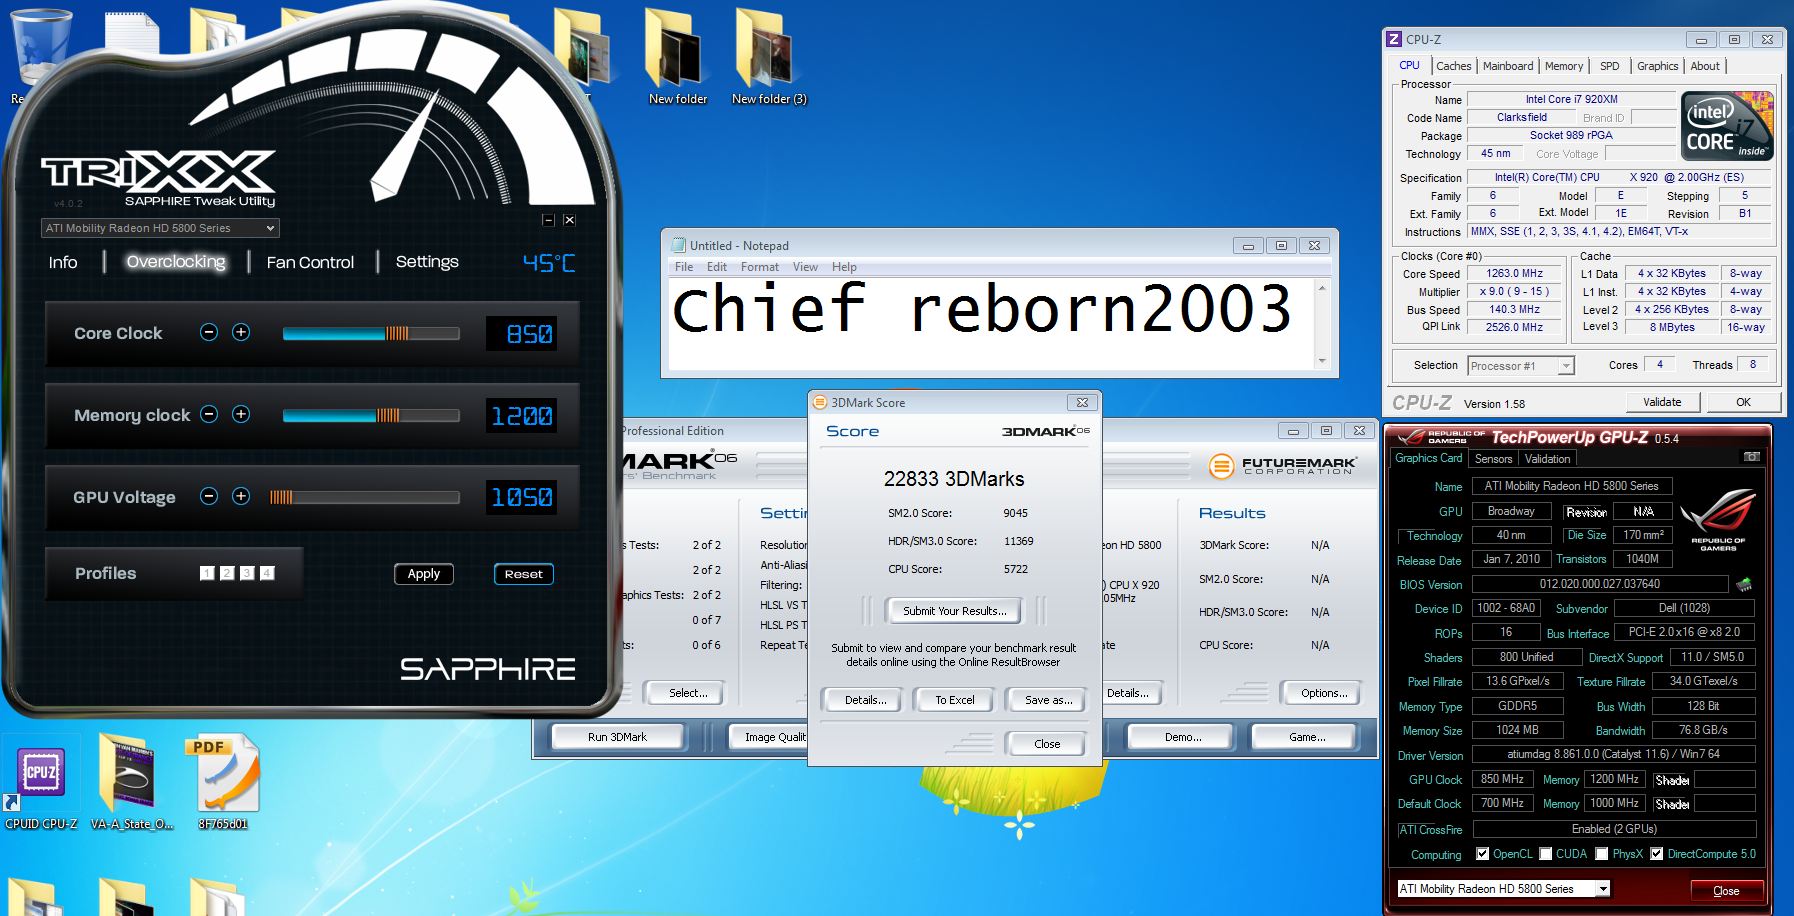Image resolution: width=1794 pixels, height=916 pixels.
Task: Select TRIXX profile slot 4
Action: tap(267, 573)
